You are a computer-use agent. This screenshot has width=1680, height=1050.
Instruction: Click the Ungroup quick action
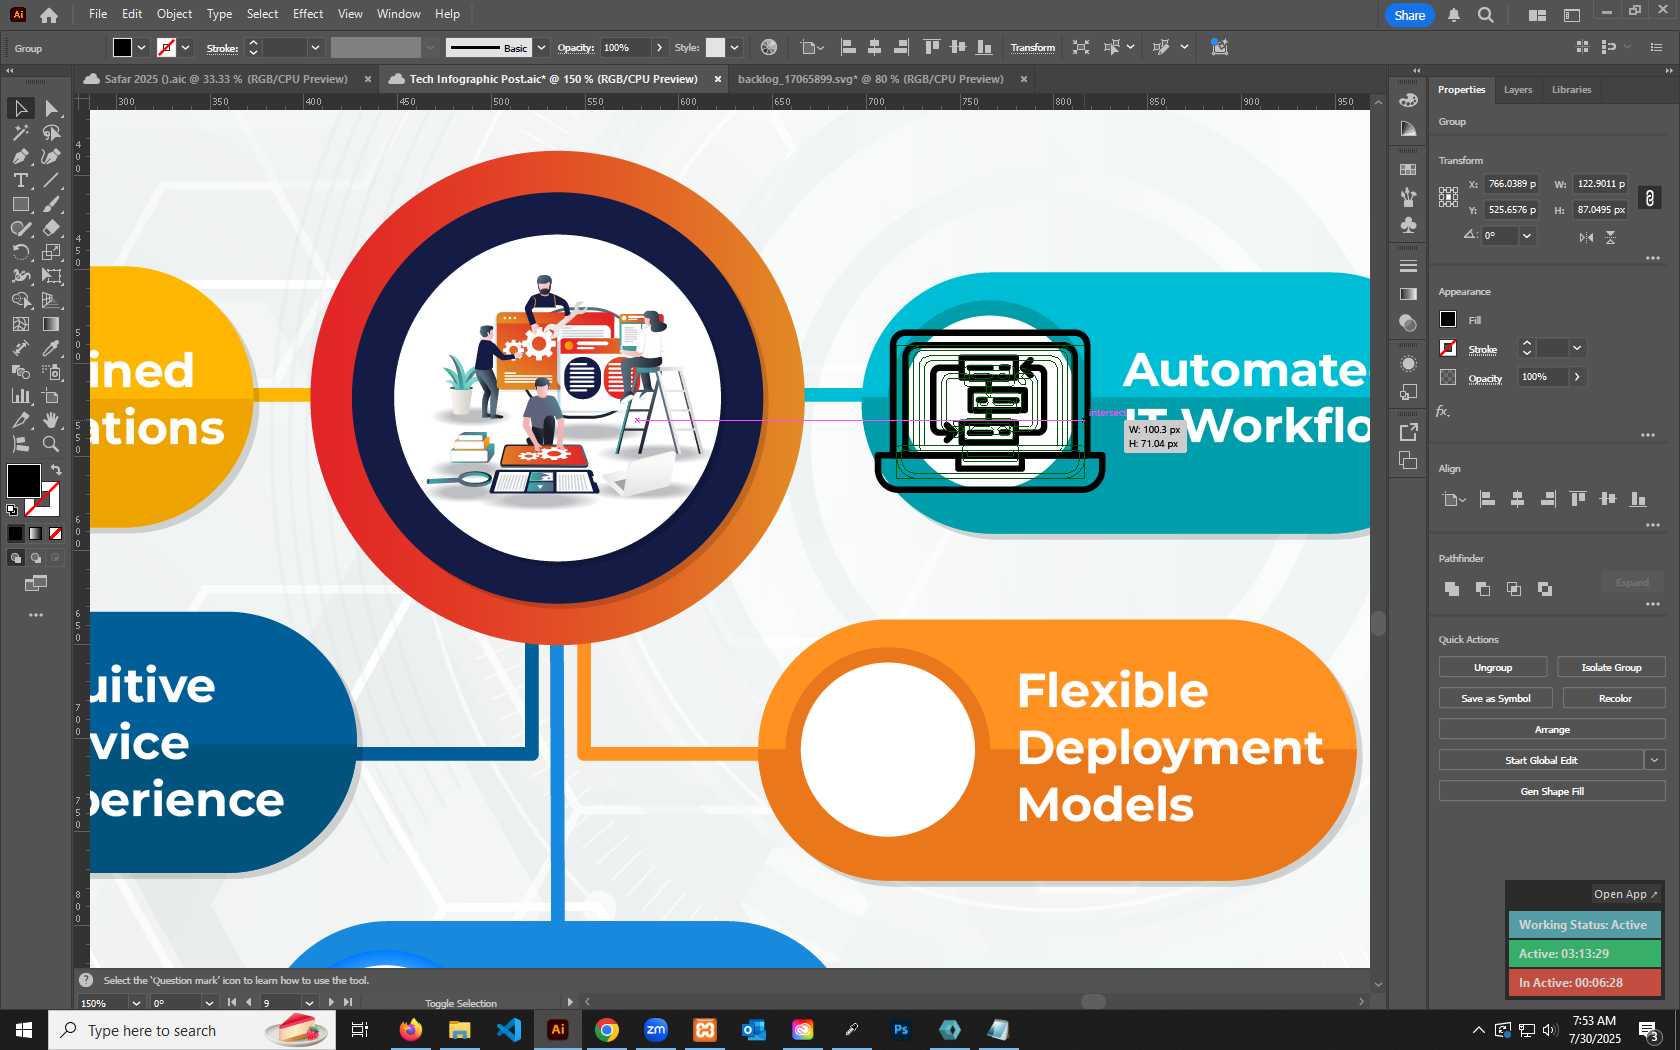coord(1493,667)
